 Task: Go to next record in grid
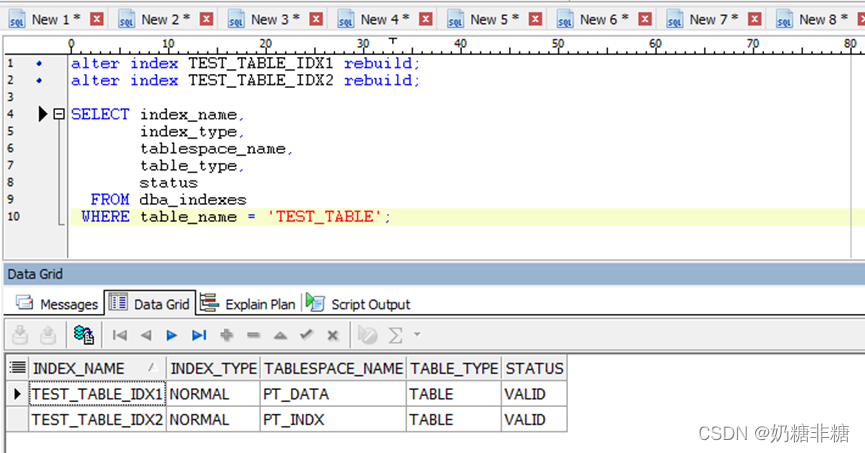tap(172, 335)
